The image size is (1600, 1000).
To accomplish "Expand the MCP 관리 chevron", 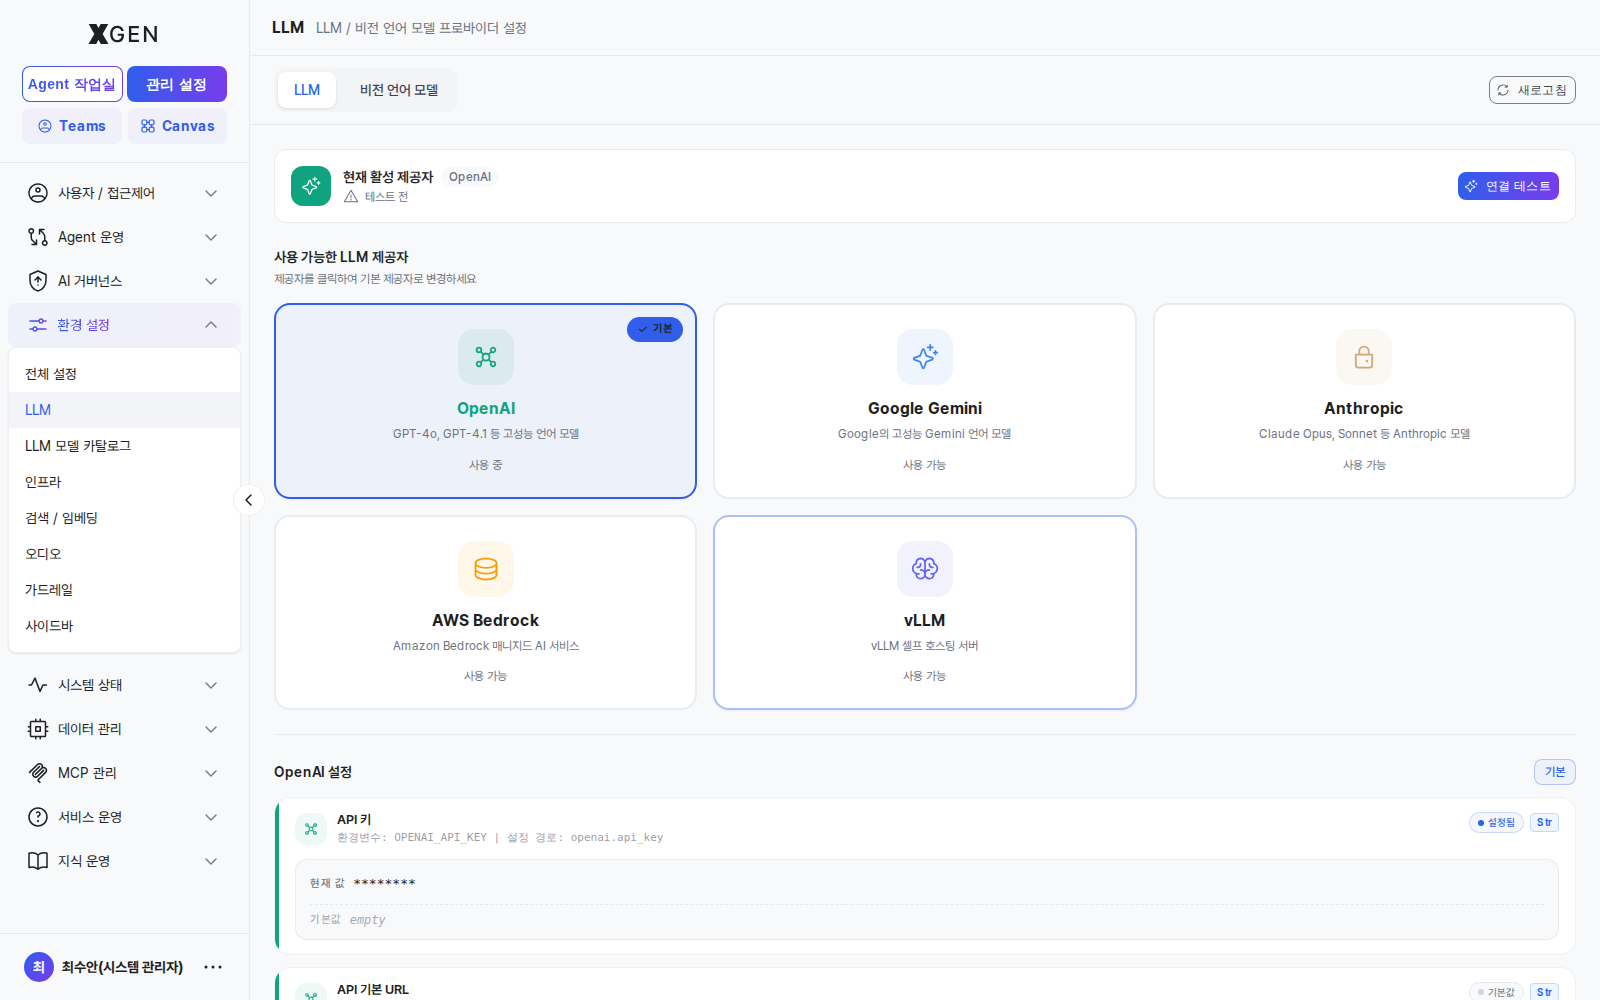I will click(x=211, y=773).
